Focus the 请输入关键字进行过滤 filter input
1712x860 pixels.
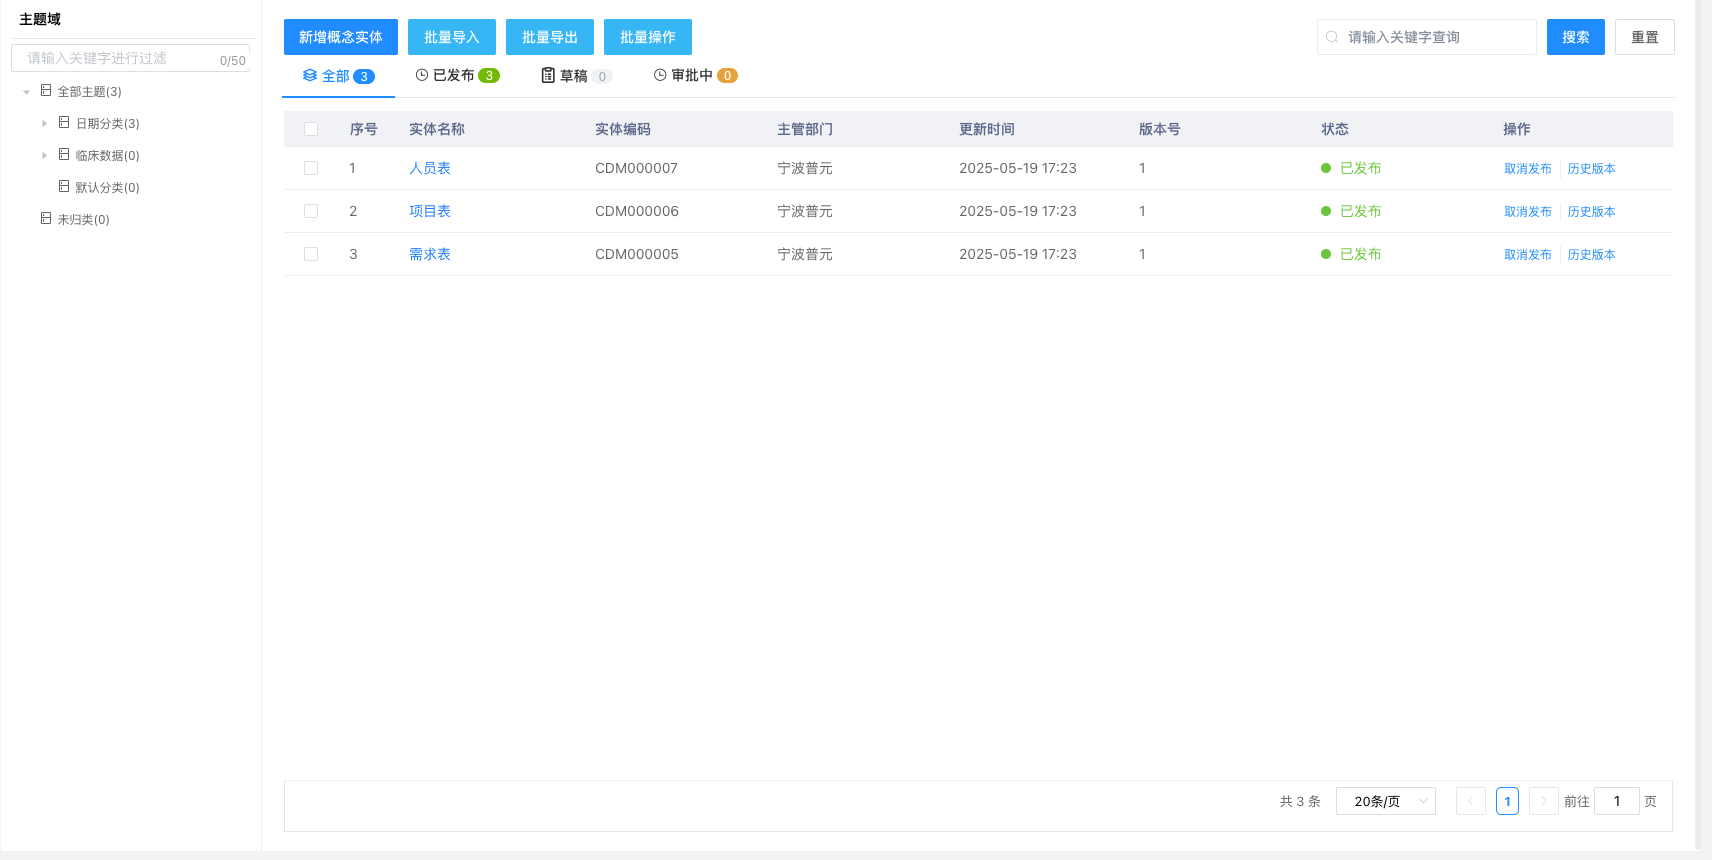pos(120,58)
